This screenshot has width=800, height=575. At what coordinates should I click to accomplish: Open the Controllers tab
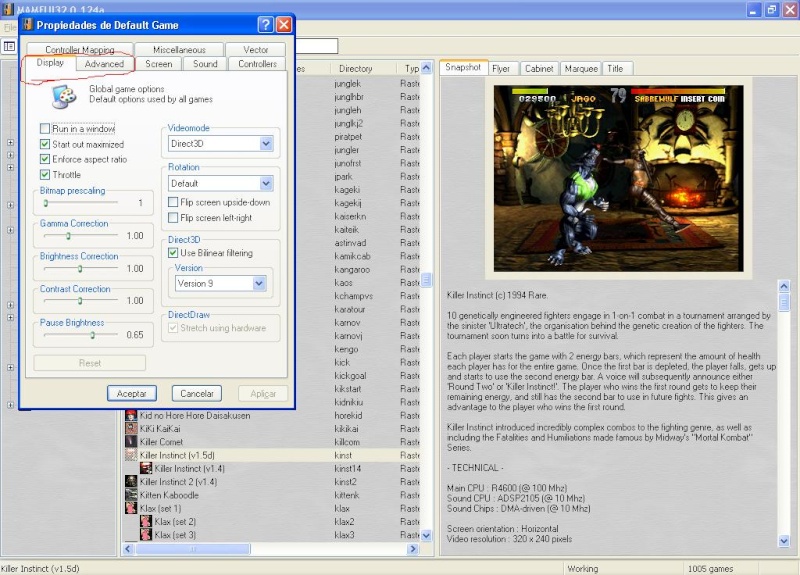coord(257,64)
